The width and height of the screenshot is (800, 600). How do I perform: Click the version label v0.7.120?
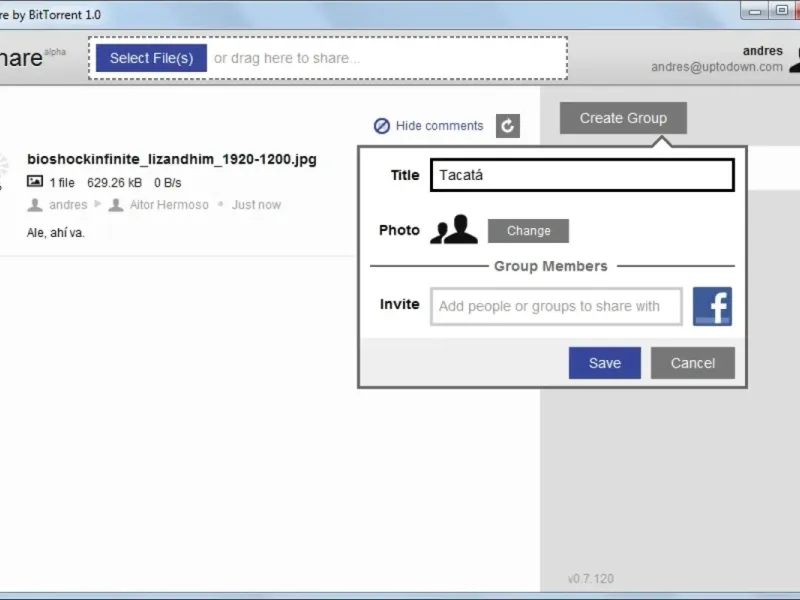click(x=591, y=579)
